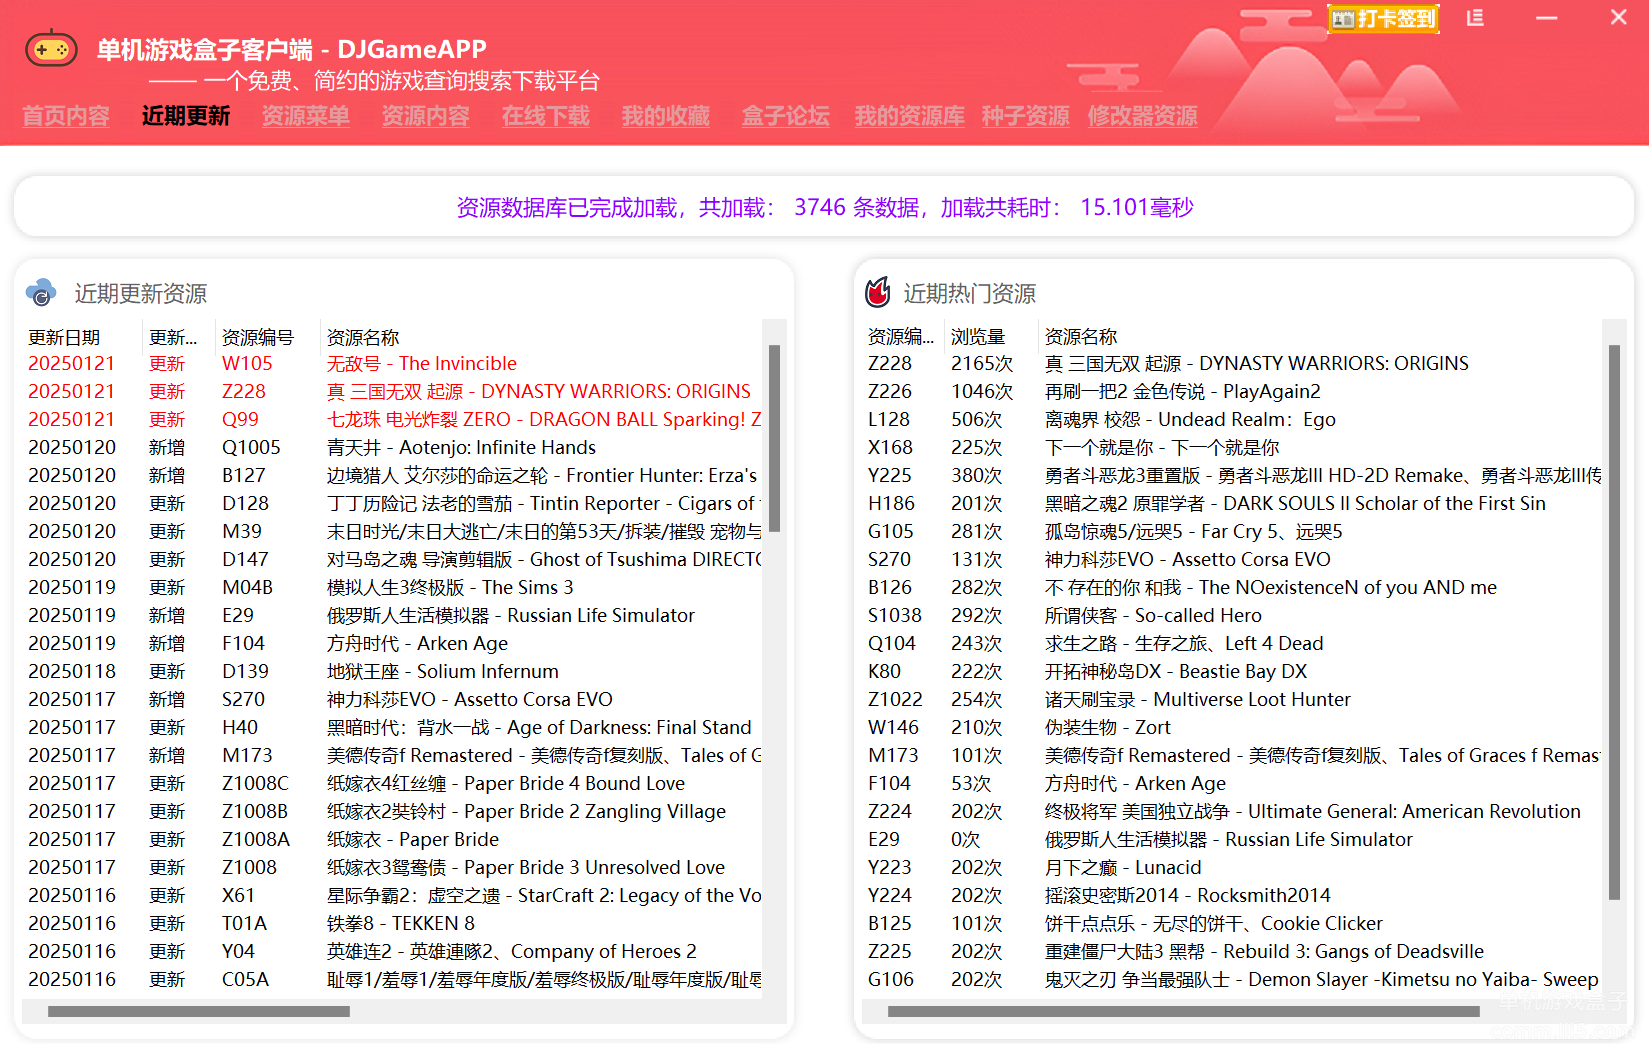Sort hot list by 浏览量 column header
This screenshot has height=1044, width=1649.
point(989,337)
